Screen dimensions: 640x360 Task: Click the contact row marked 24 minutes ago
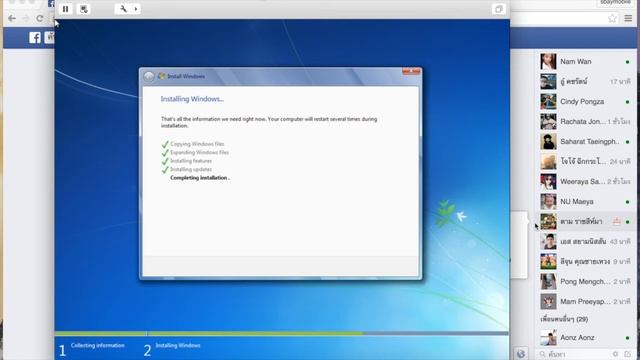pyautogui.click(x=585, y=162)
